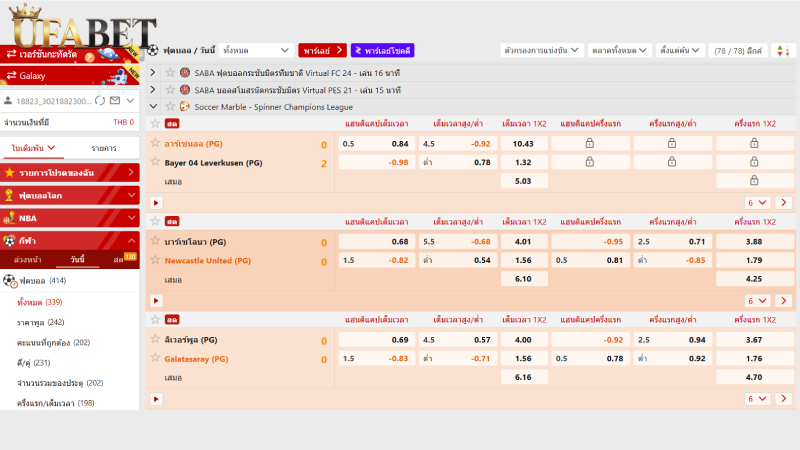This screenshot has height=450, width=800.
Task: Click the red-green sort arrows icon top right
Action: point(783,51)
